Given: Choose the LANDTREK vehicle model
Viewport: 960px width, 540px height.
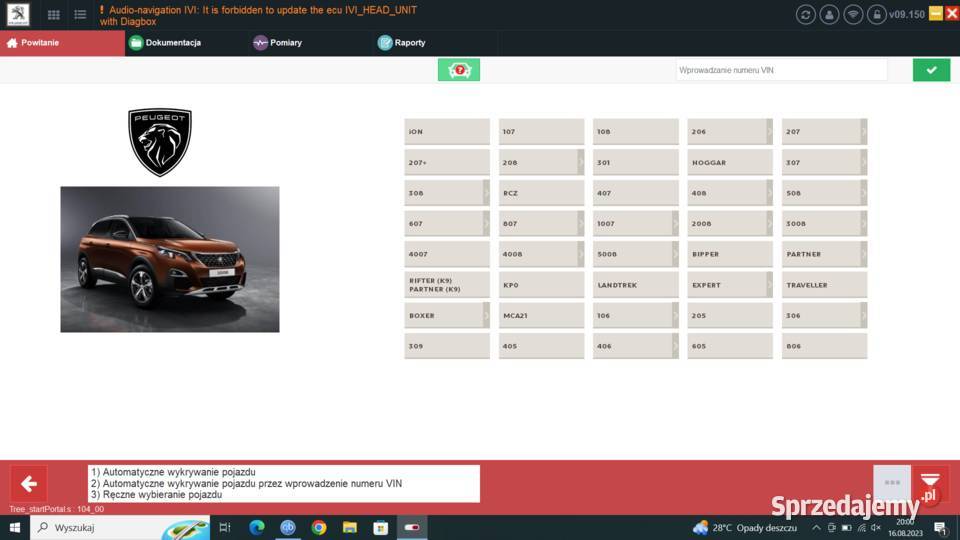Looking at the screenshot, I should tap(635, 285).
